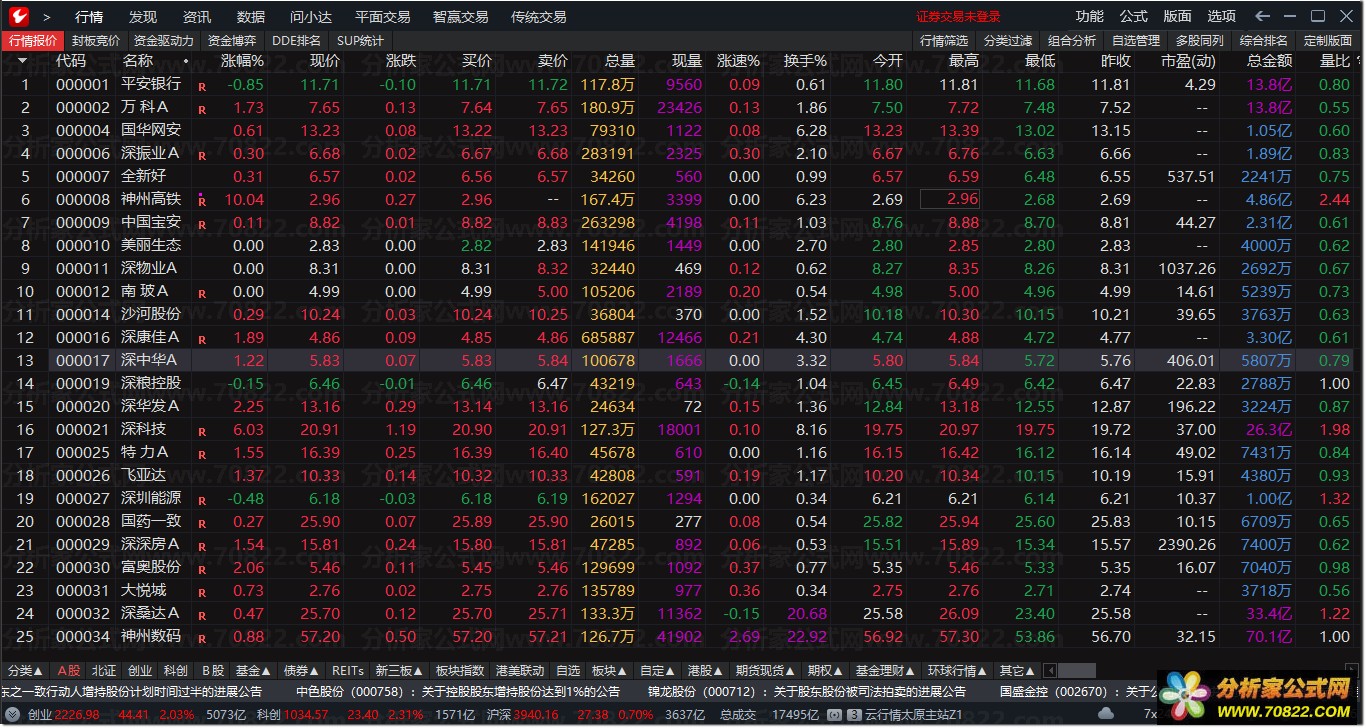This screenshot has width=1367, height=728.
Task: Click the stock code 000021 cell
Action: pos(83,430)
